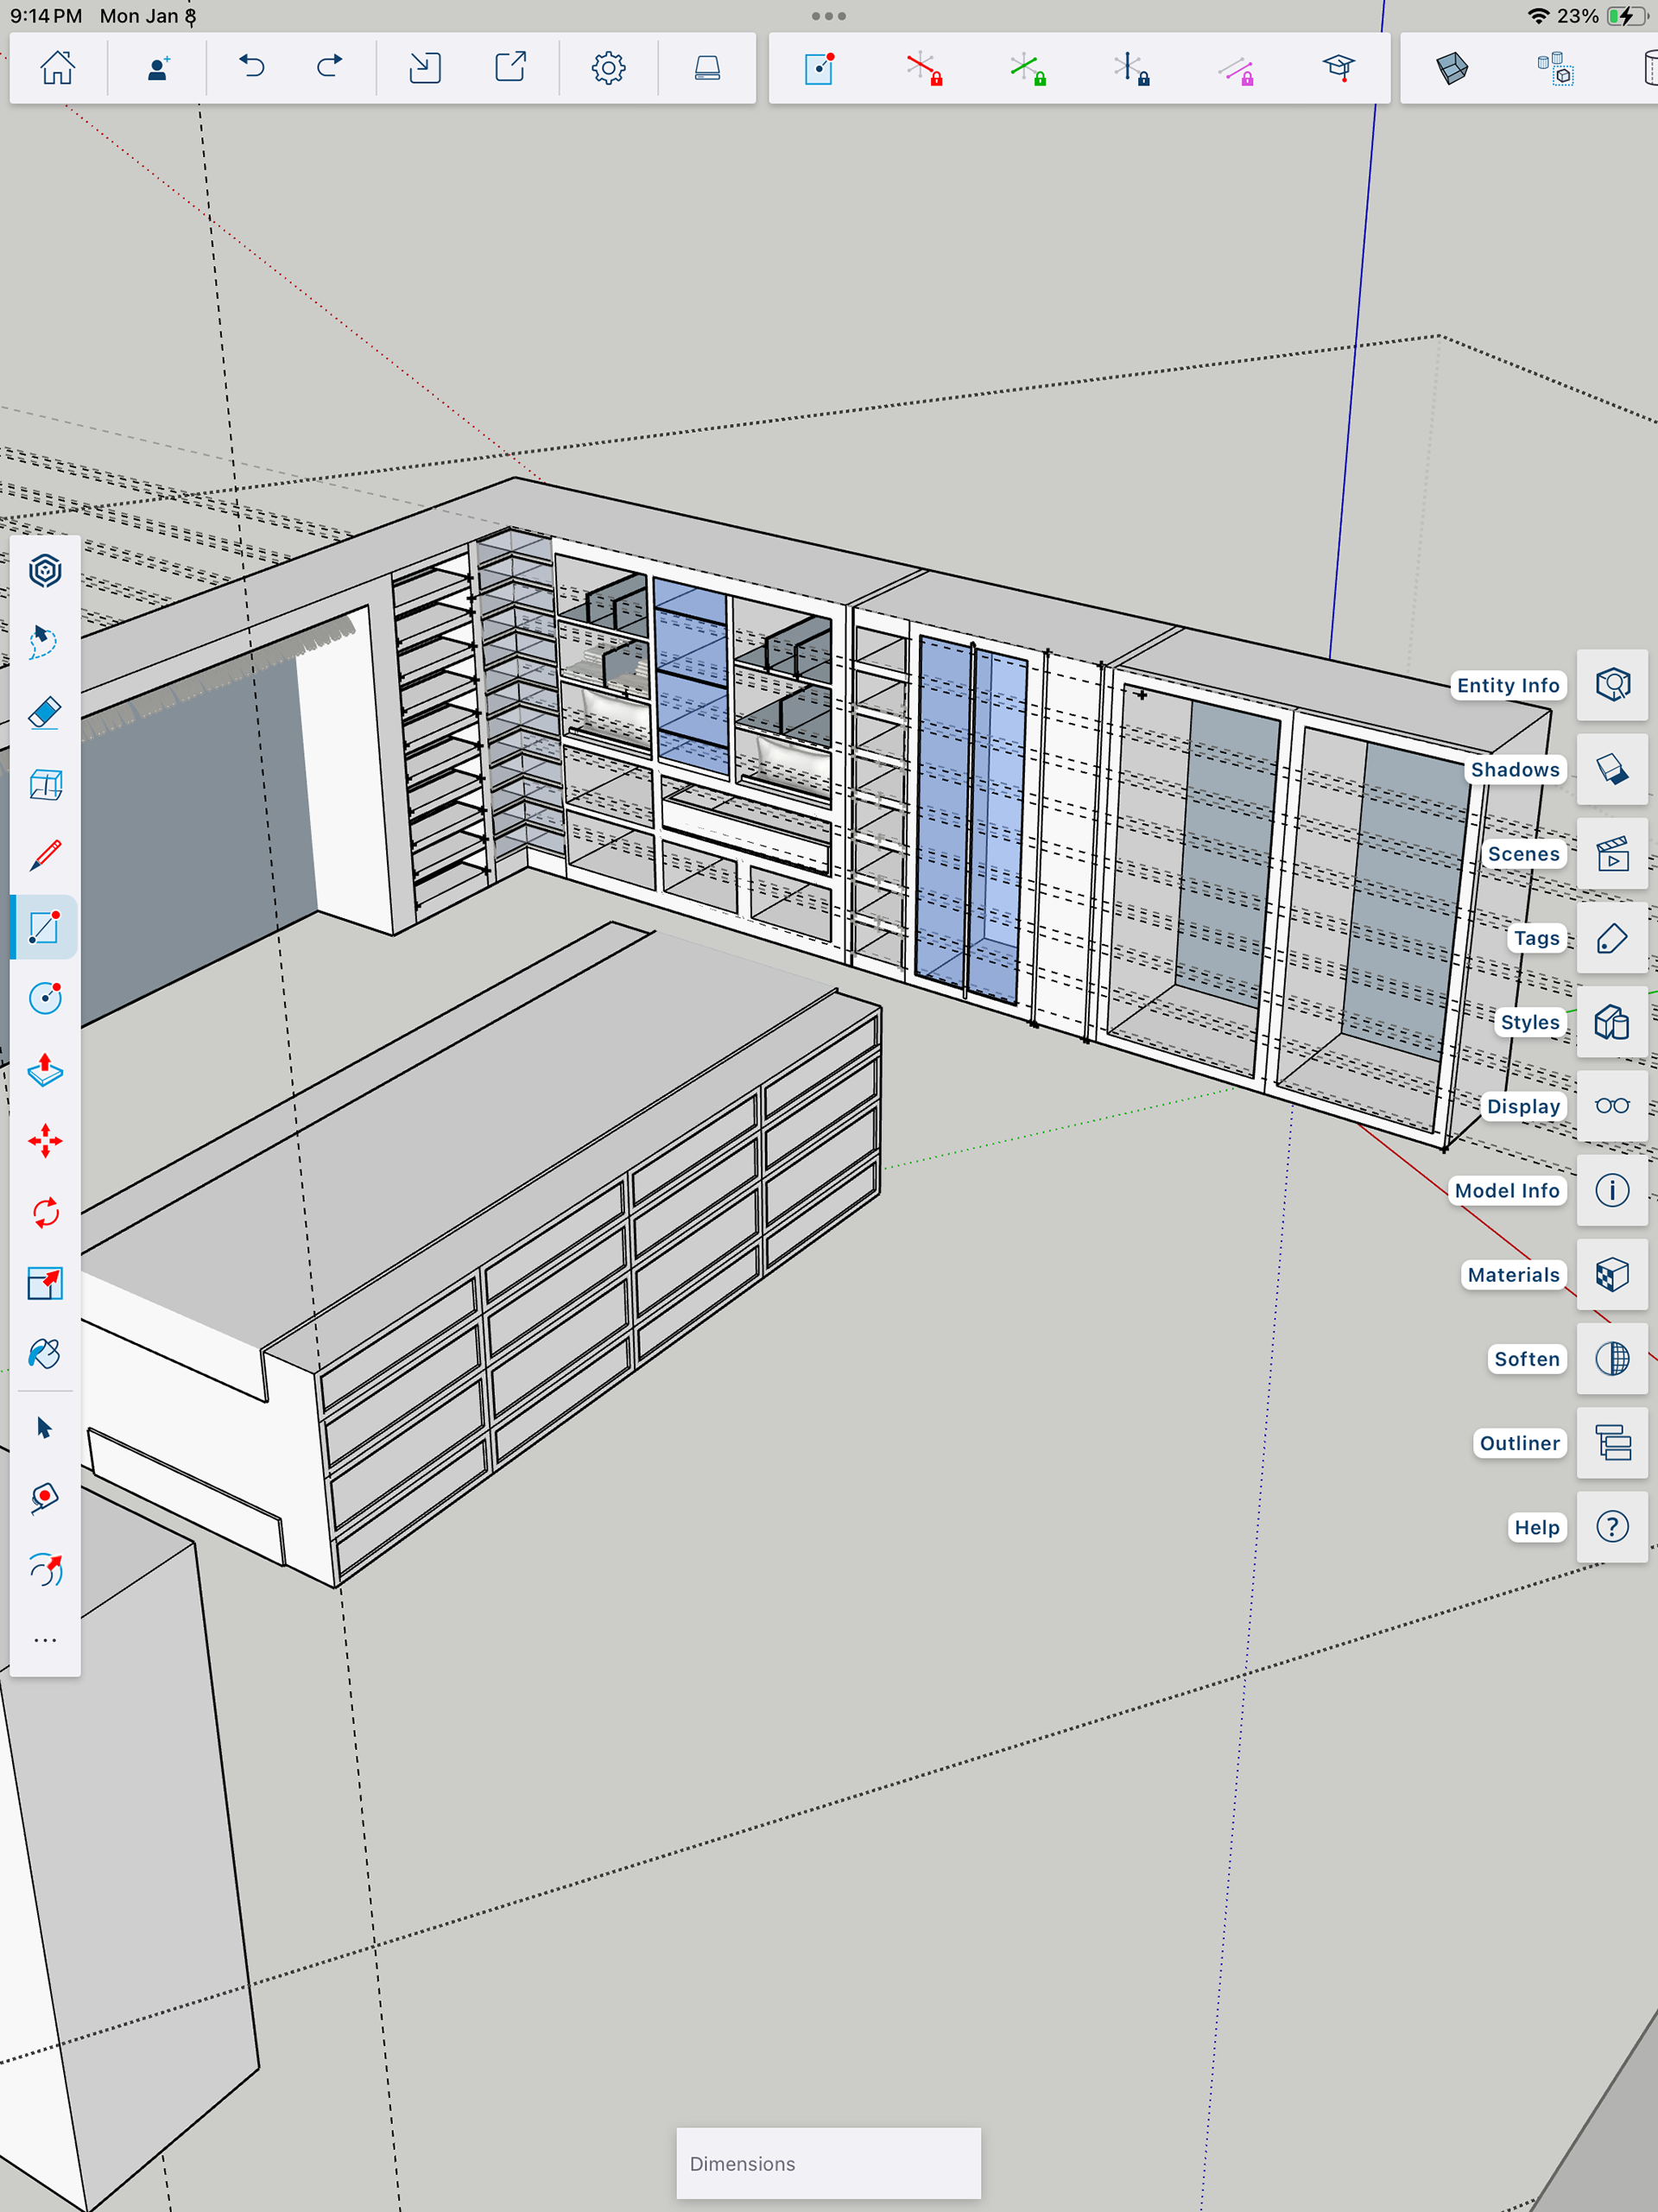1658x2212 pixels.
Task: Activate the Rotate tool
Action: tap(45, 1213)
